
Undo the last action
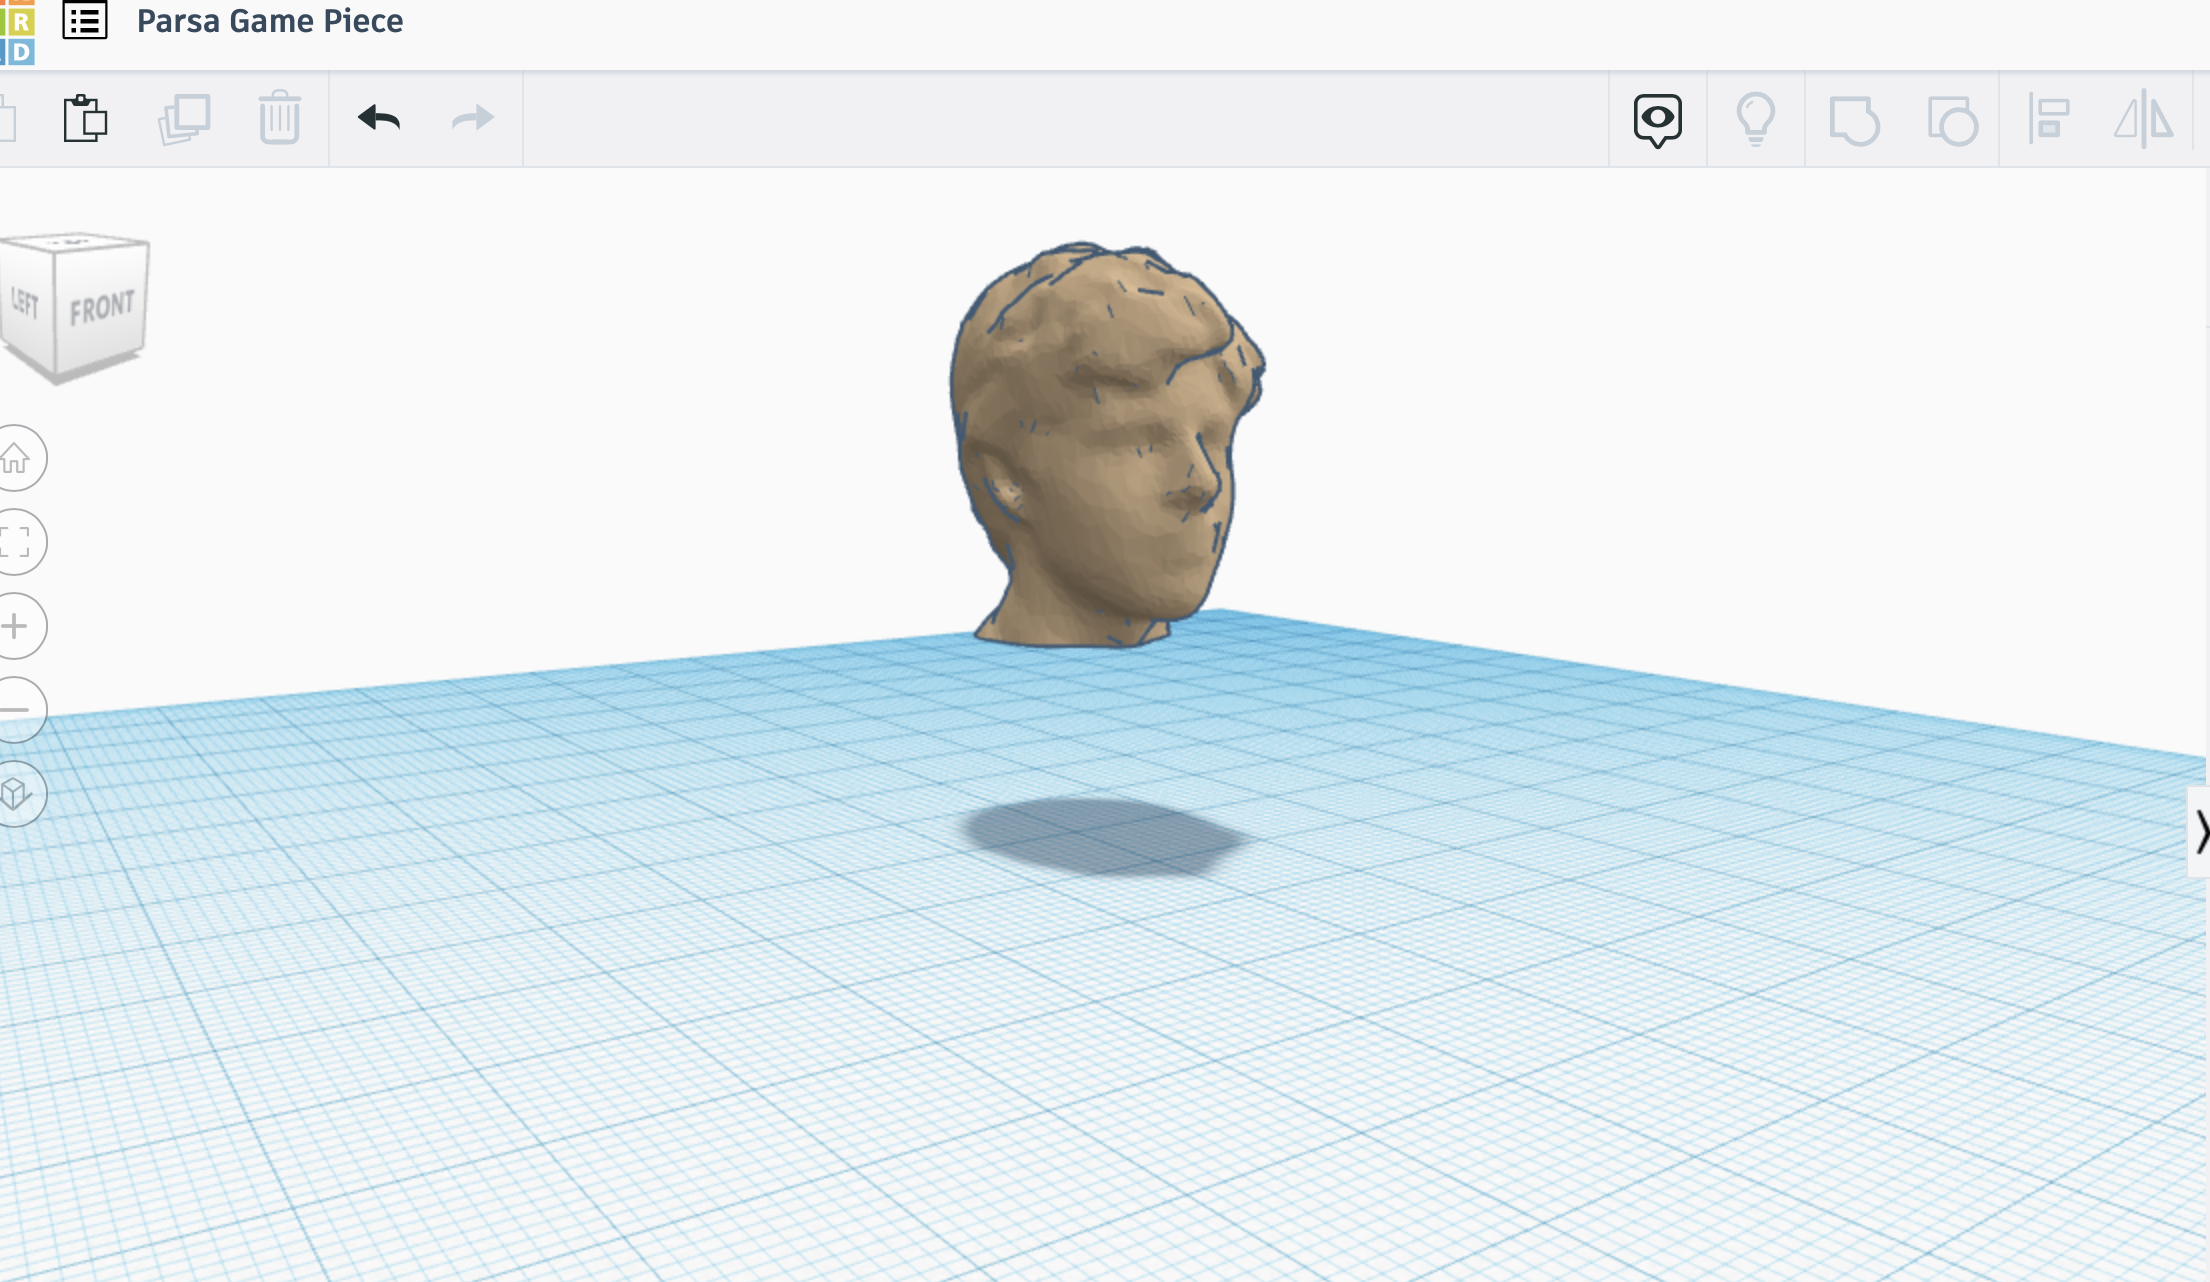(379, 118)
